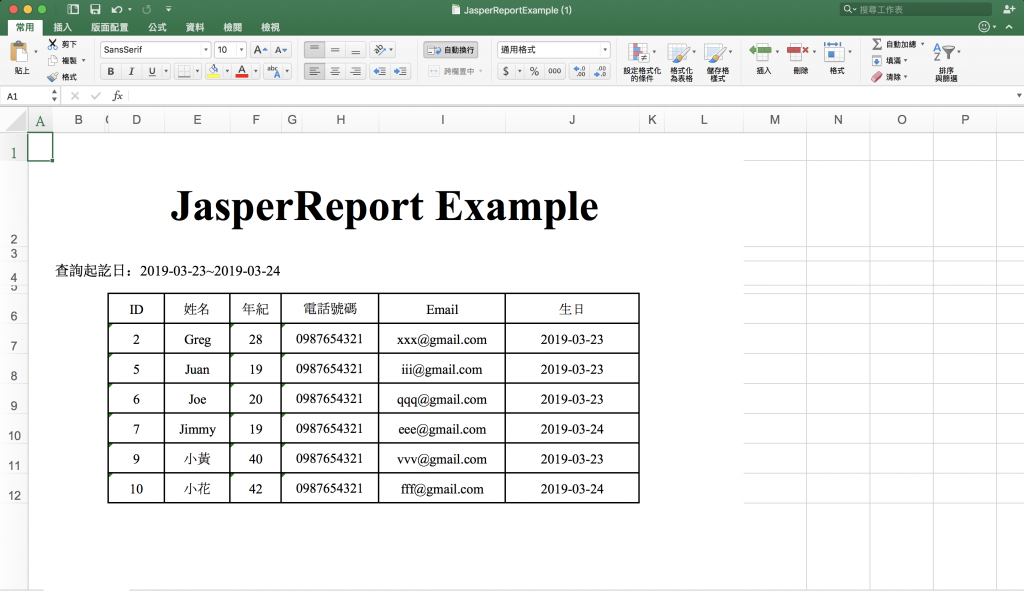Click the share add-person icon
Screen dimensions: 1024x591
point(1009,9)
